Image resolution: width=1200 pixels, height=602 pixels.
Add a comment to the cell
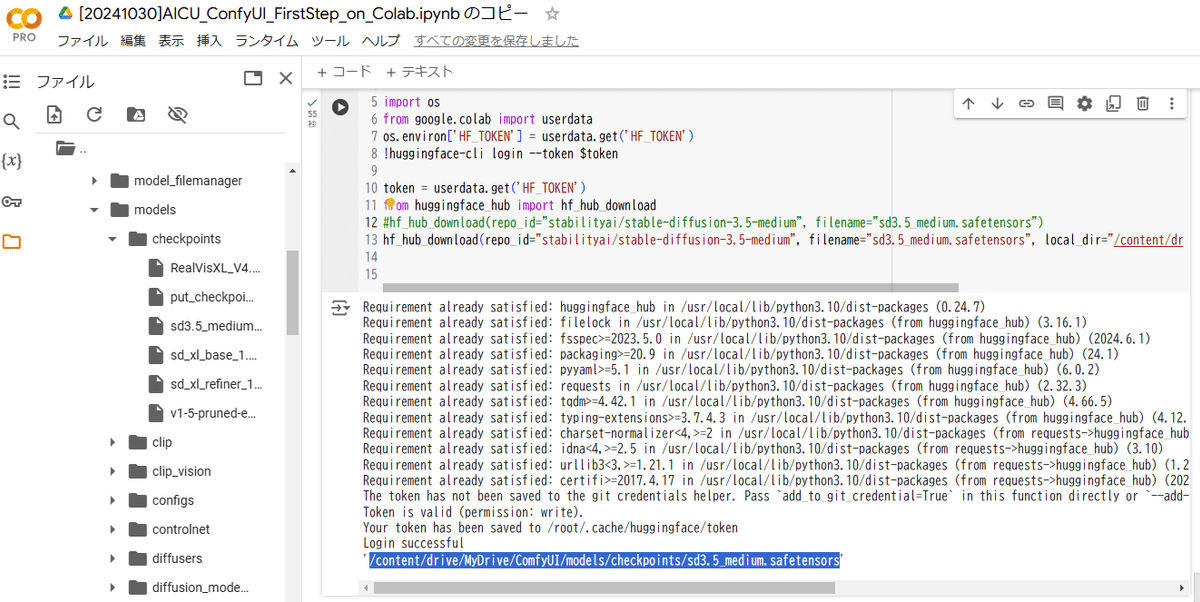point(1055,103)
